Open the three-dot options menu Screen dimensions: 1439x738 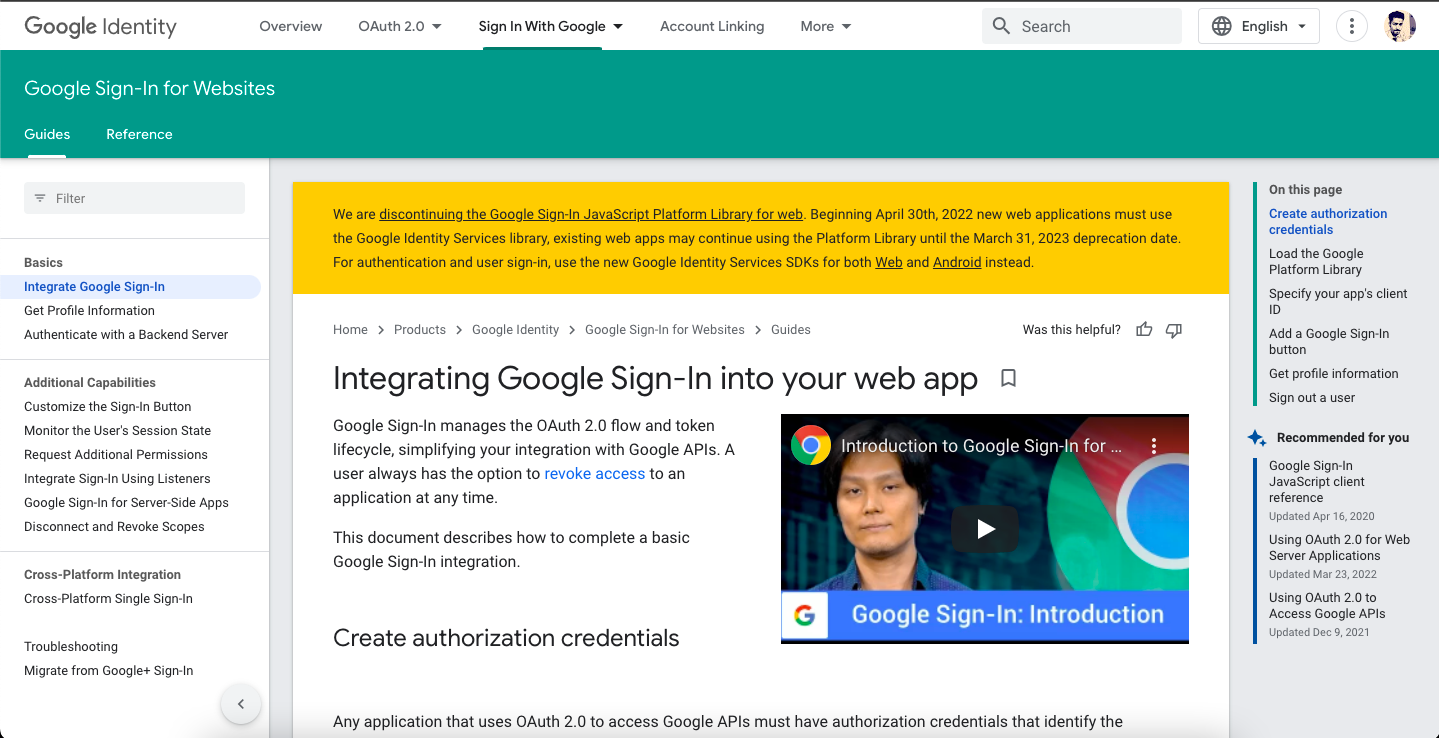click(x=1351, y=27)
